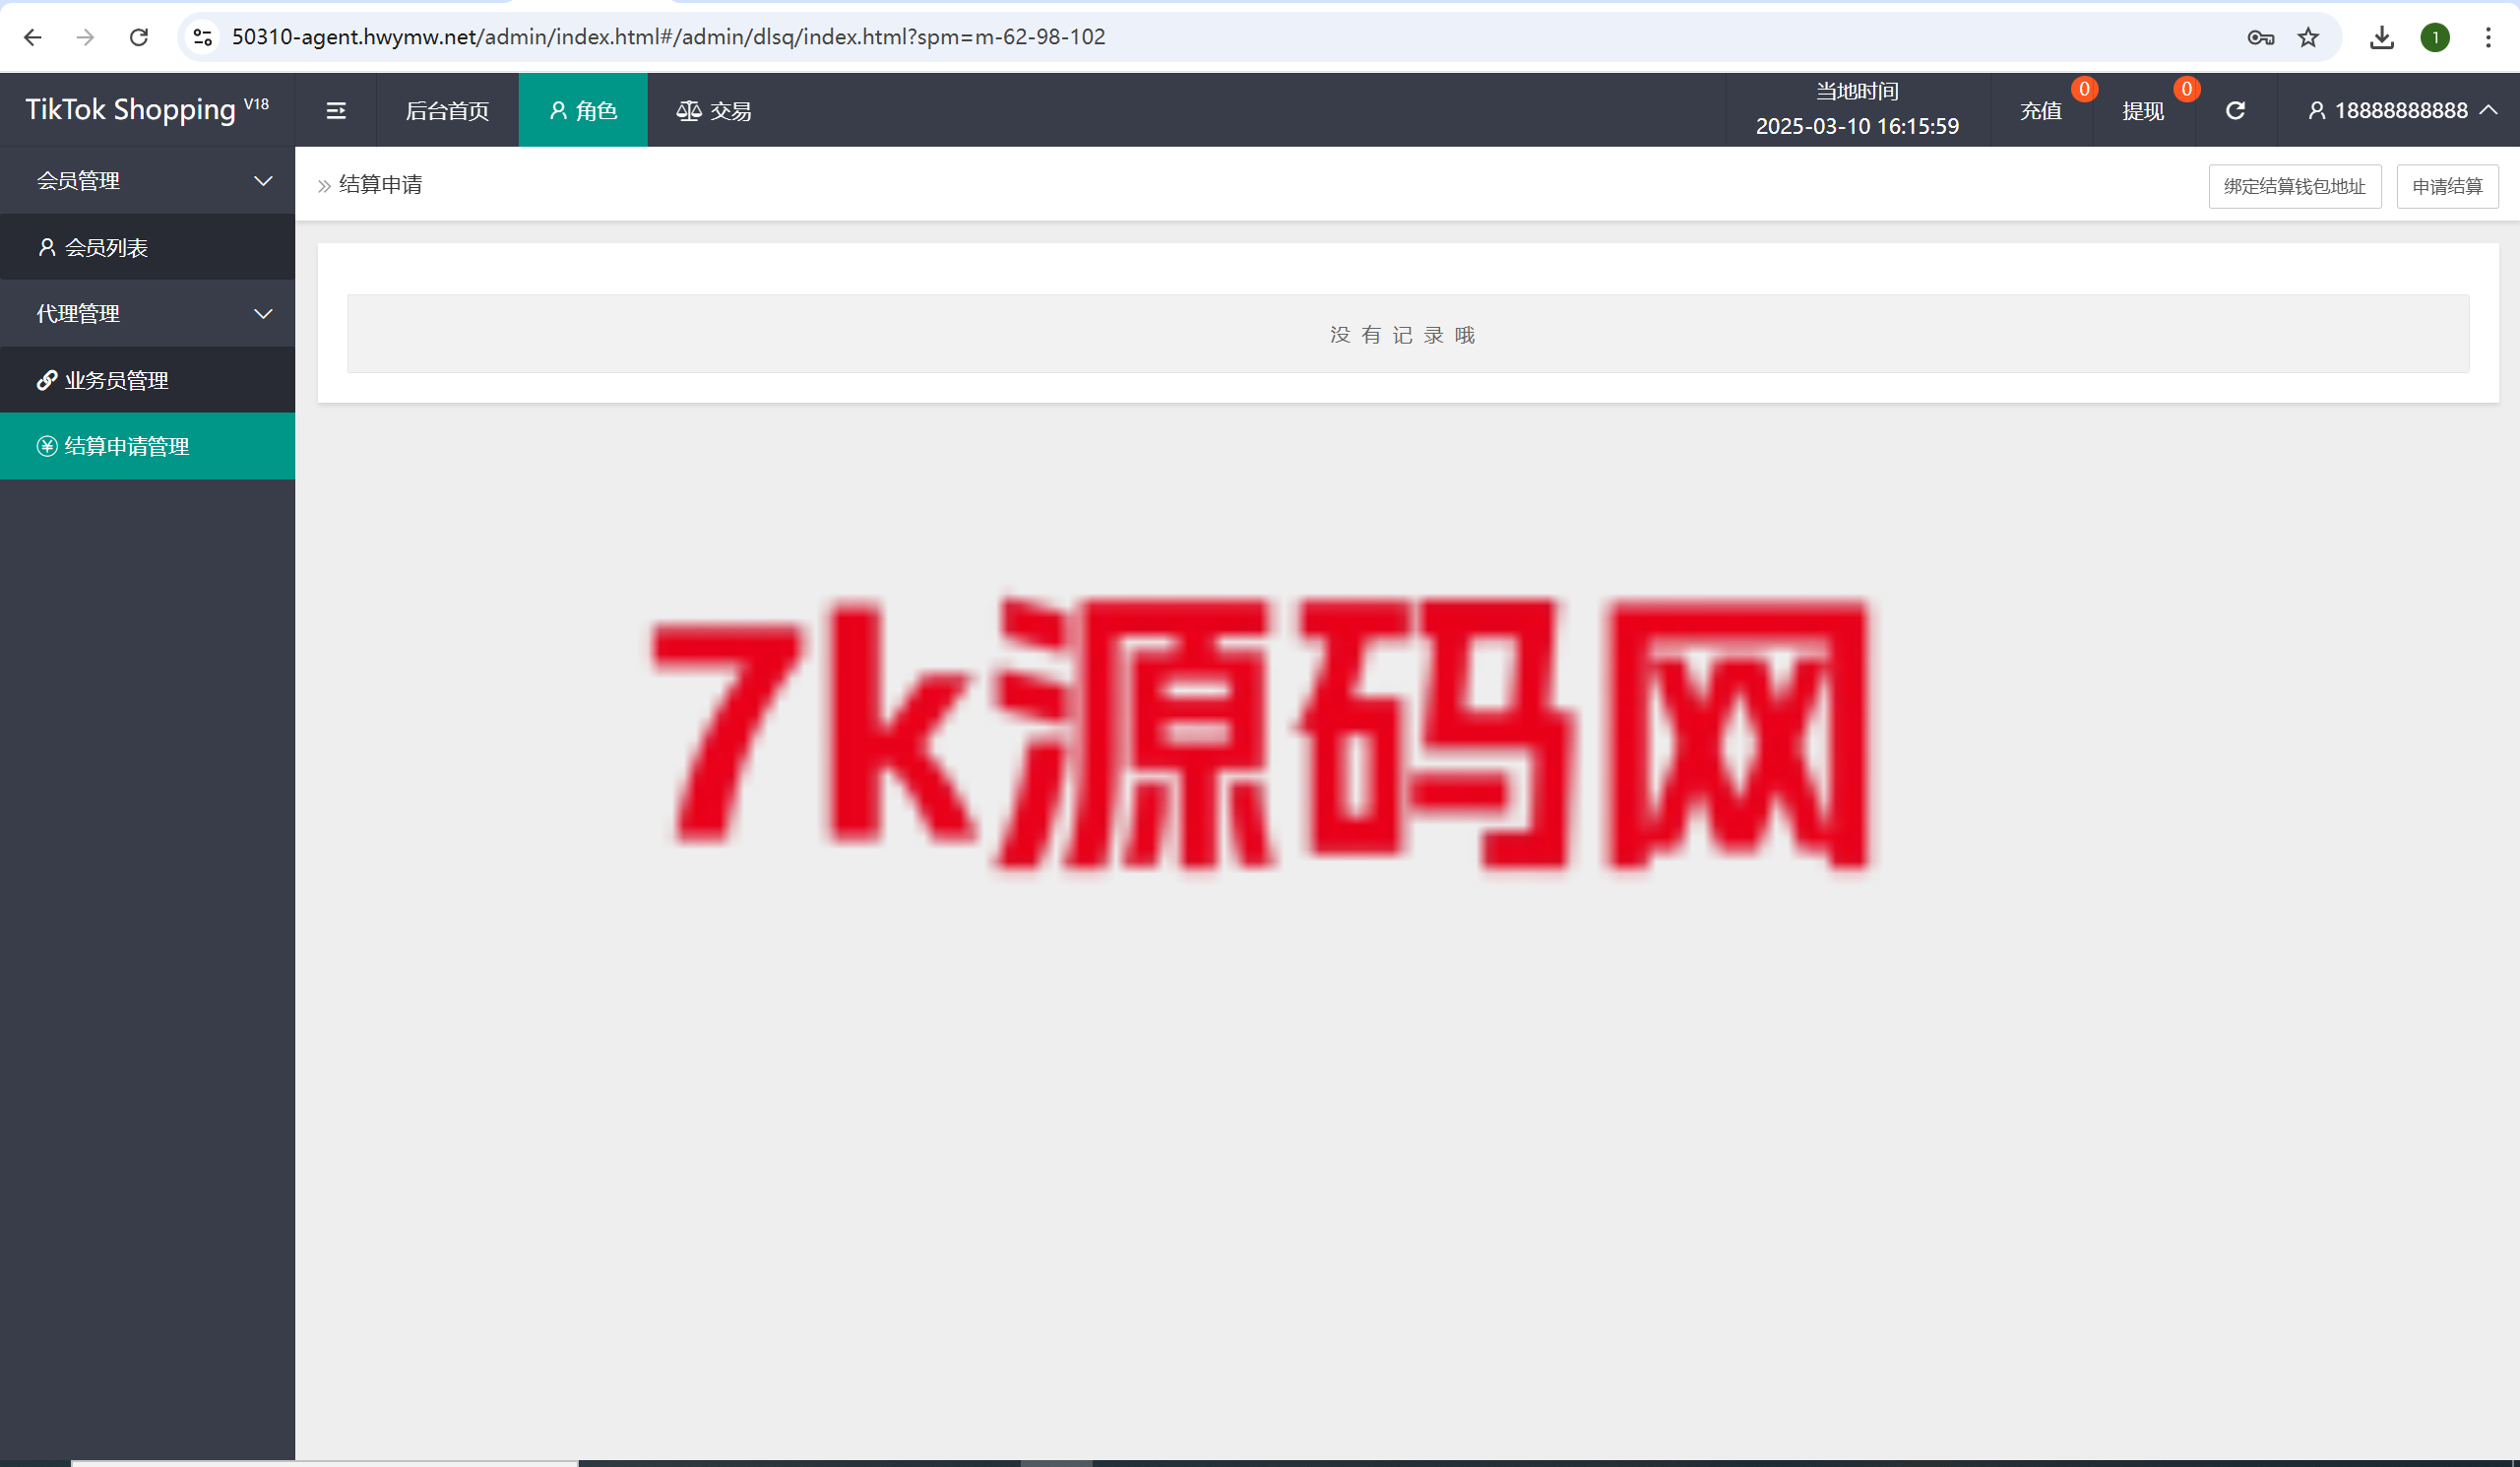Click the 交易 scales icon
The width and height of the screenshot is (2520, 1467).
pyautogui.click(x=688, y=110)
